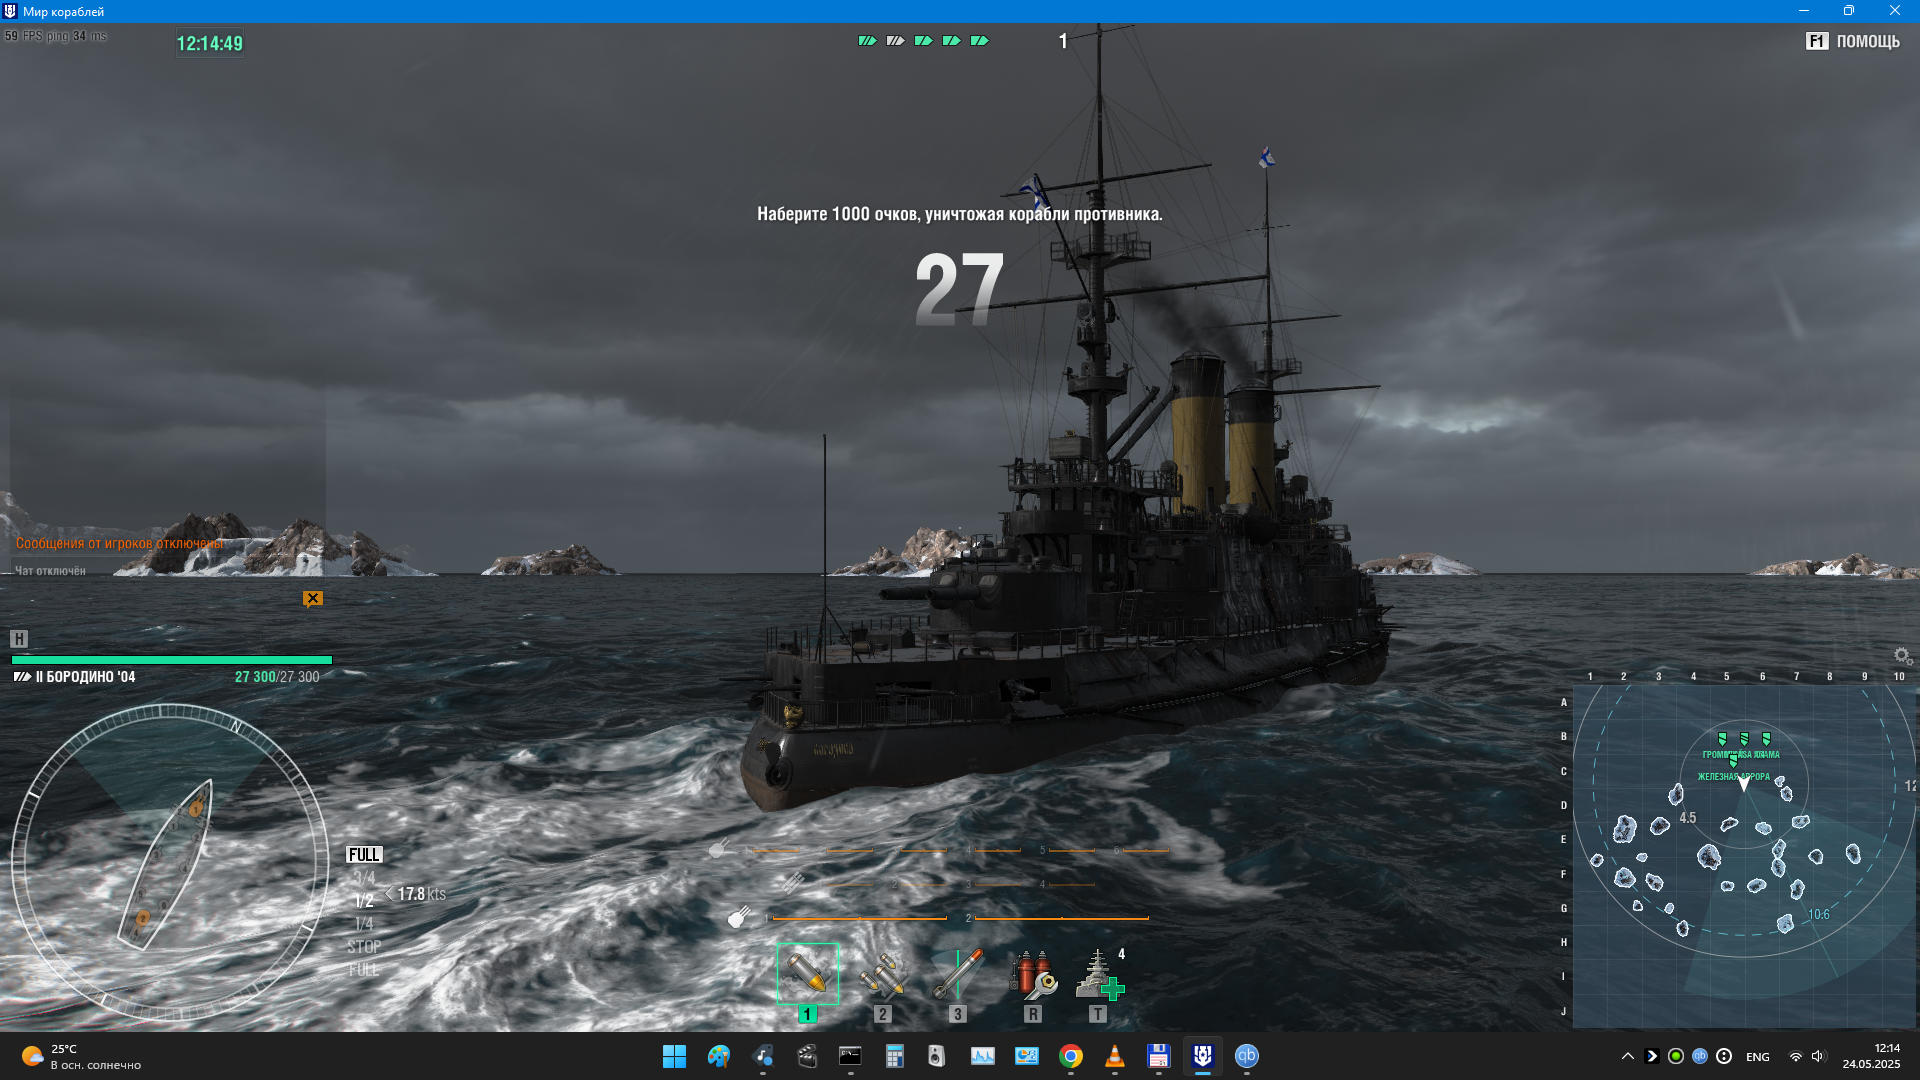Select the AP shells ammo slot 2

[x=882, y=974]
